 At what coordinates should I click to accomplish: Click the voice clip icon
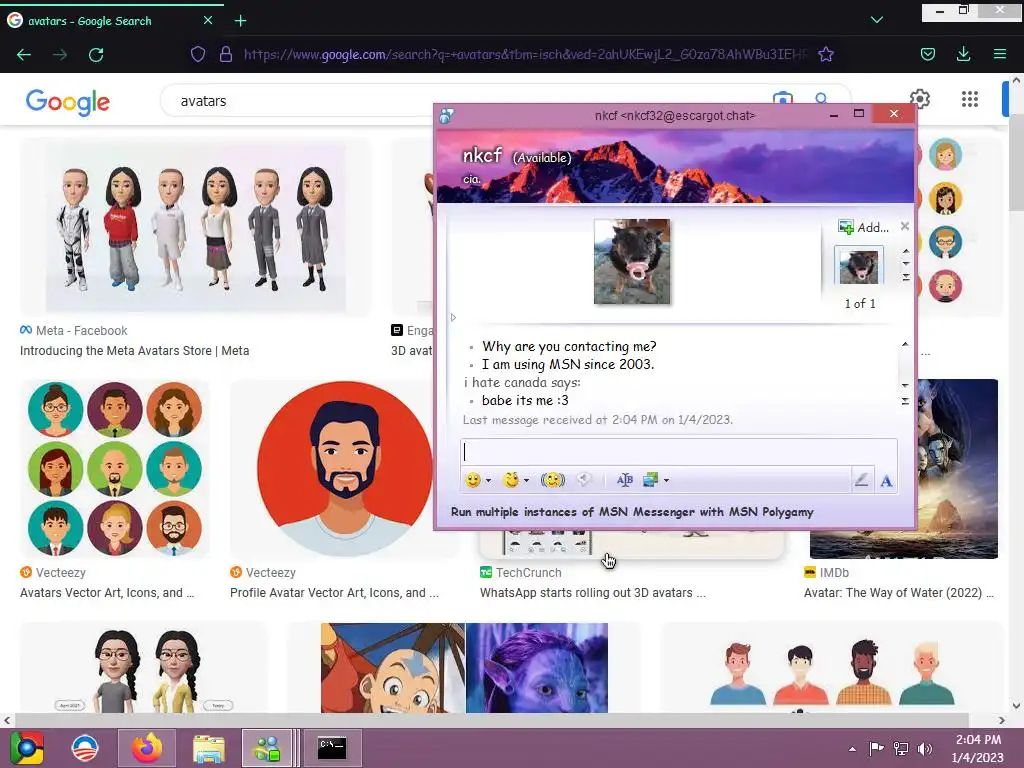(x=583, y=480)
